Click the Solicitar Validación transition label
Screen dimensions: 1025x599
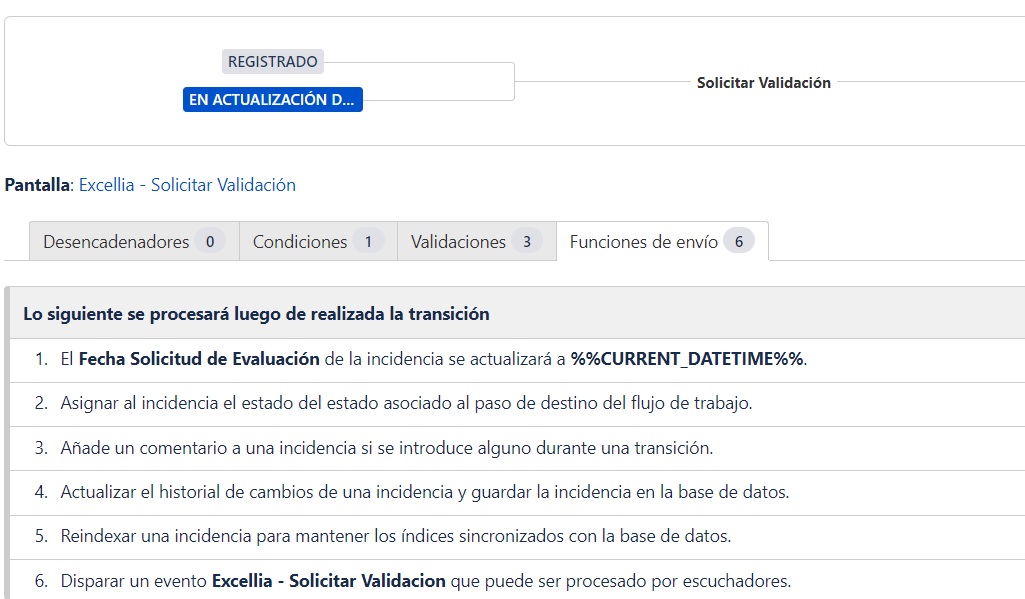(764, 83)
